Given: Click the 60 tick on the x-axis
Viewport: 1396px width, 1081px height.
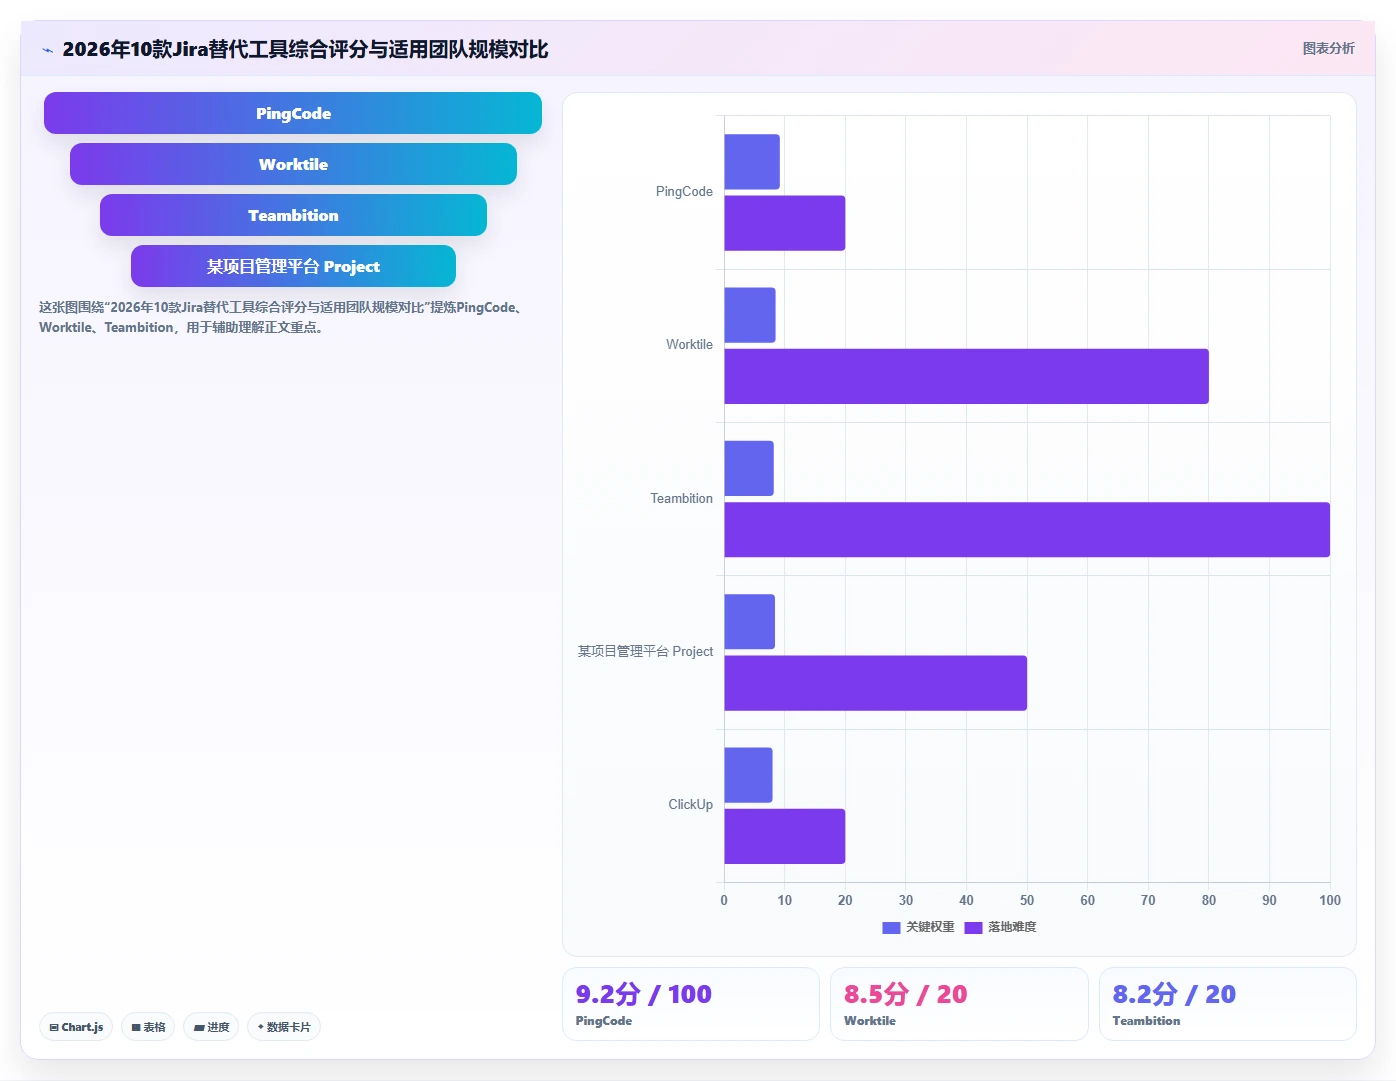Looking at the screenshot, I should [1087, 901].
